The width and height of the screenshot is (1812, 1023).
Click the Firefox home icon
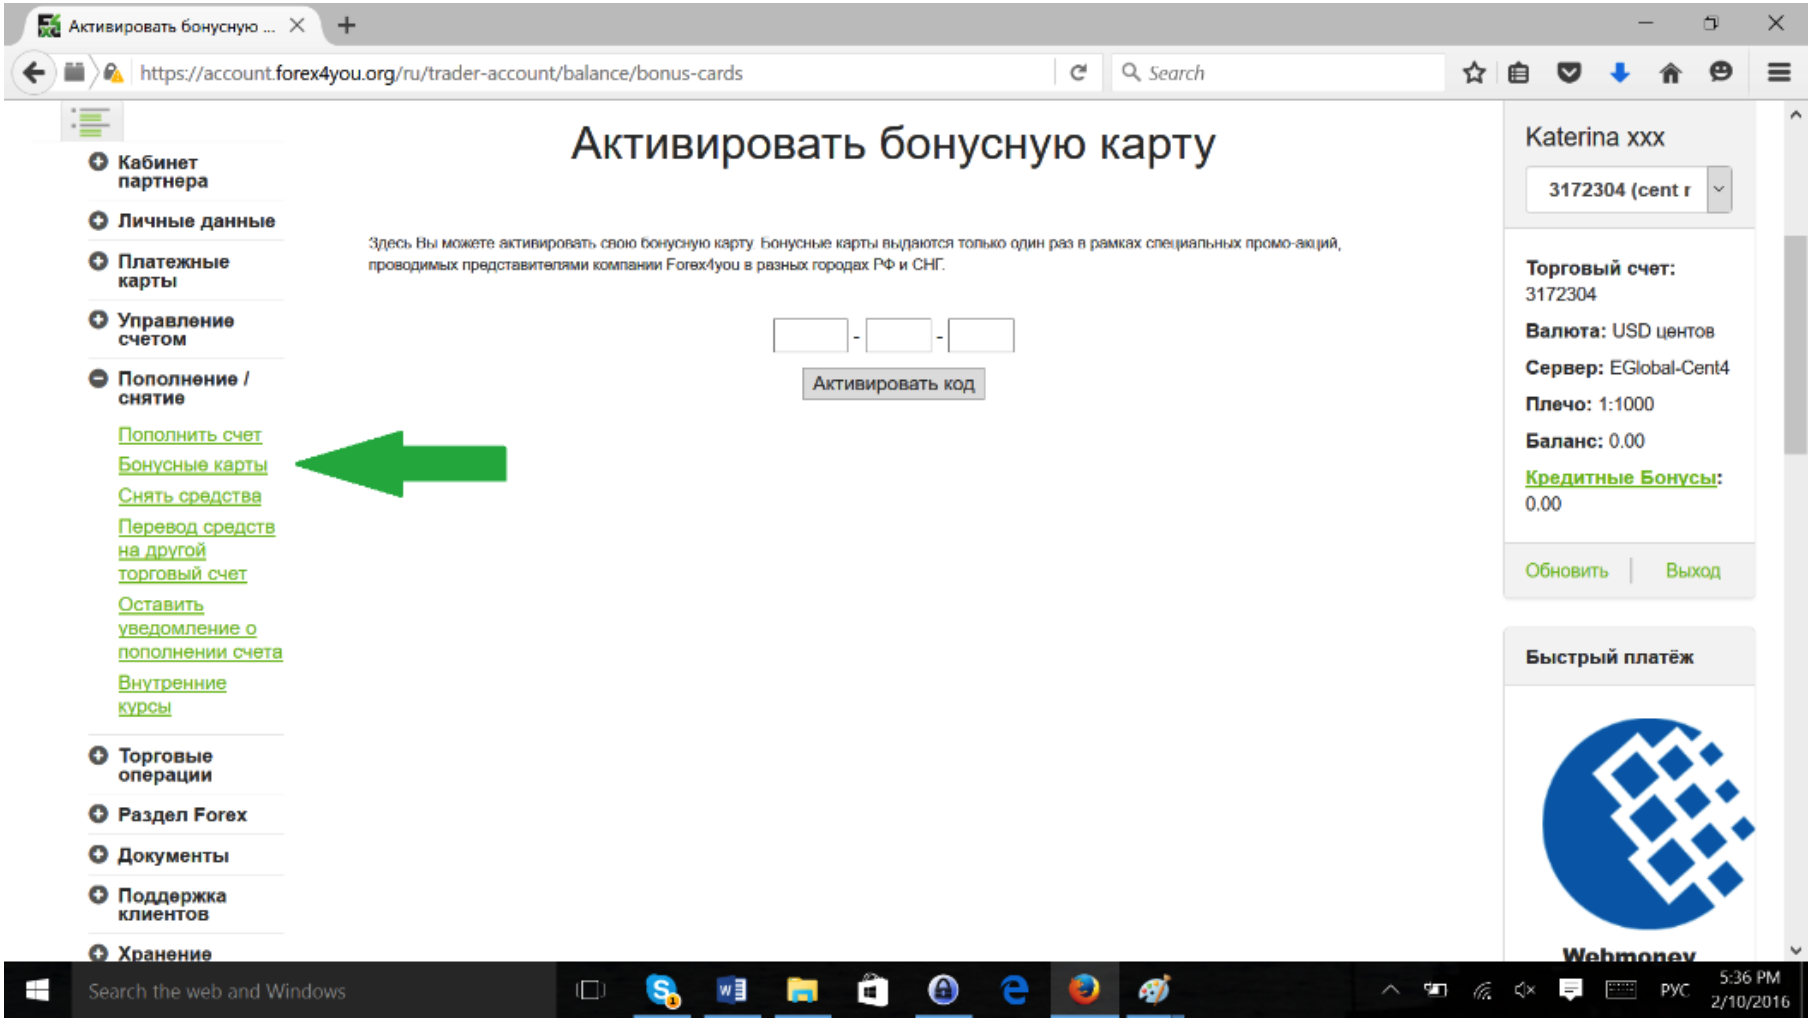coord(1670,73)
